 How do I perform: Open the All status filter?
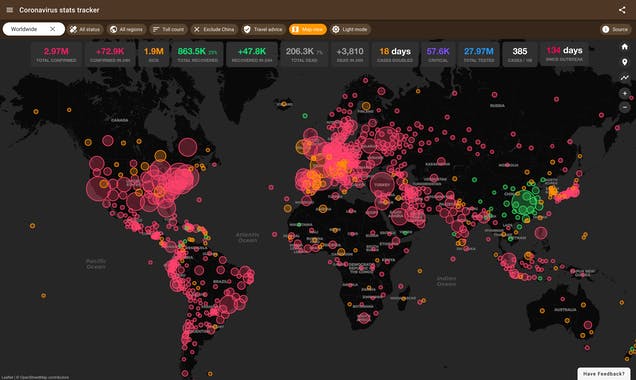(85, 29)
